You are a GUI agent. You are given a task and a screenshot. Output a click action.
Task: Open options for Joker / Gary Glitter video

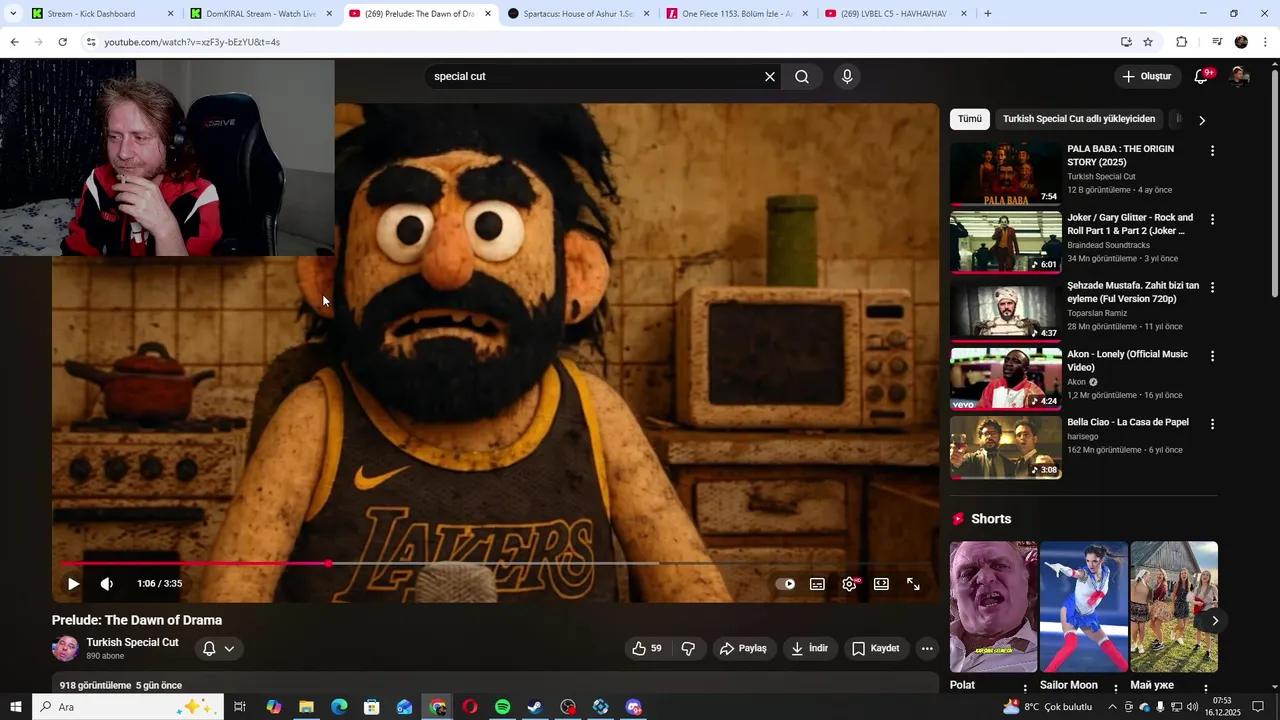click(x=1212, y=219)
